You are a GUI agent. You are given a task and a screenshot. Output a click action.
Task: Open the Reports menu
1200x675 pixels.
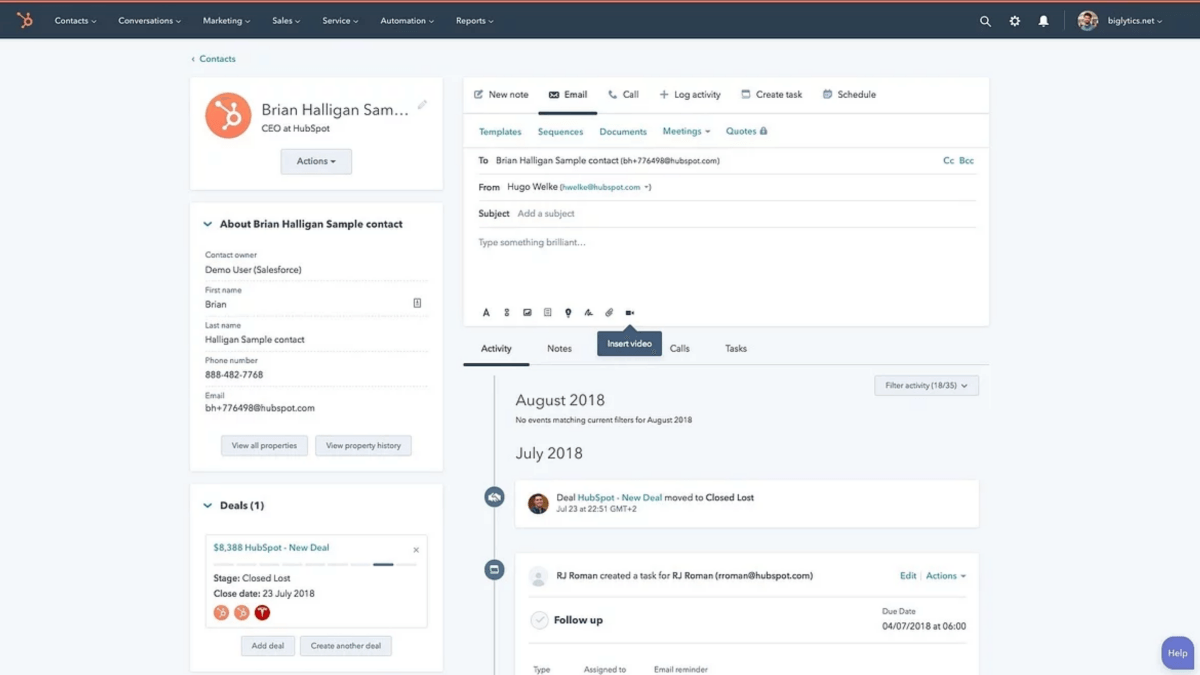tap(475, 21)
